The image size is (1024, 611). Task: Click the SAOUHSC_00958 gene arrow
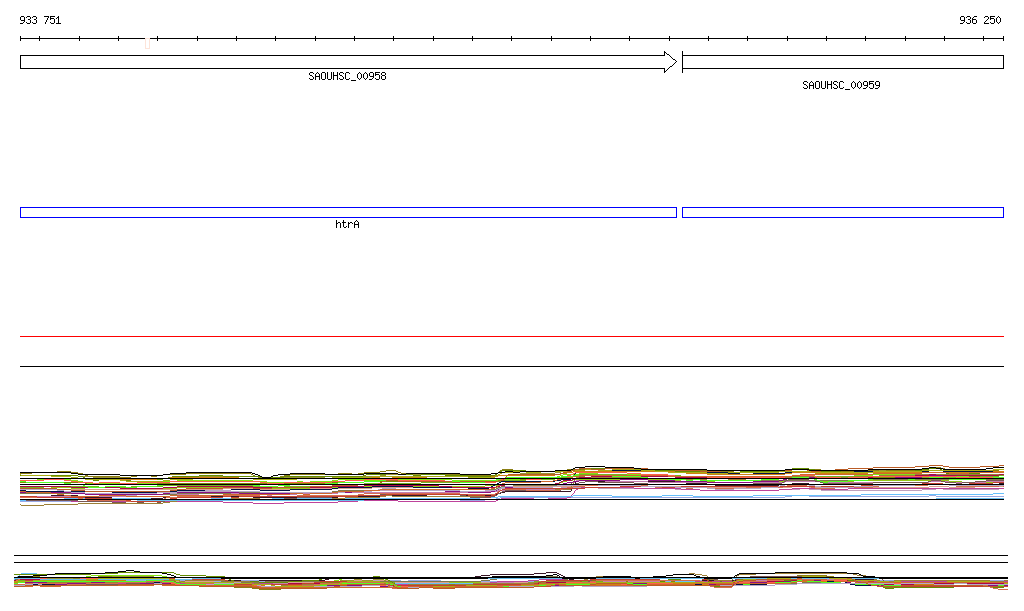tap(340, 62)
